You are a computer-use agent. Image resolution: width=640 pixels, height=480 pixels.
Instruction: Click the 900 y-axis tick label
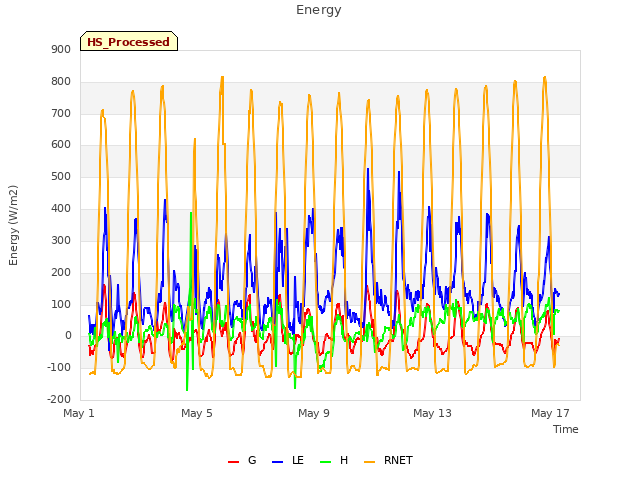coord(61,50)
